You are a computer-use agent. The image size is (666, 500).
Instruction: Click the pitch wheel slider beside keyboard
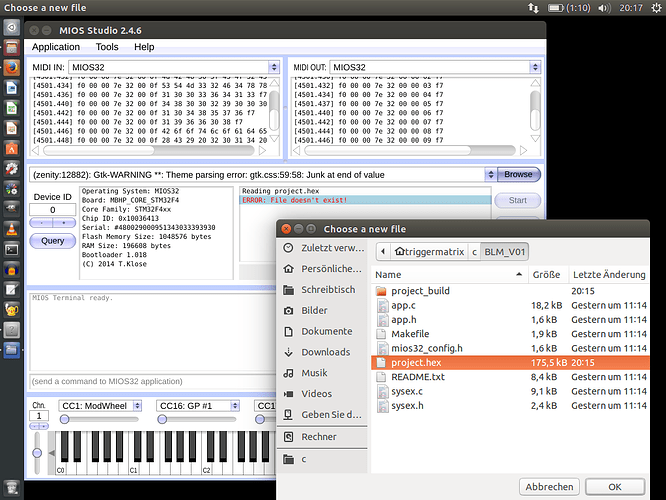pyautogui.click(x=37, y=453)
